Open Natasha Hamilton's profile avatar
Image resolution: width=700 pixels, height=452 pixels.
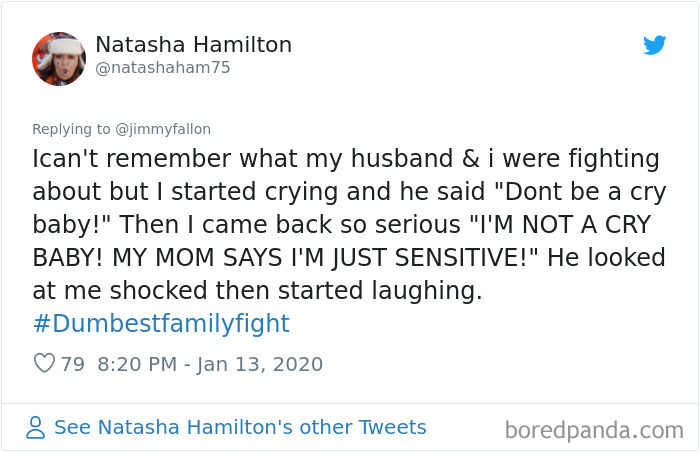click(x=58, y=58)
